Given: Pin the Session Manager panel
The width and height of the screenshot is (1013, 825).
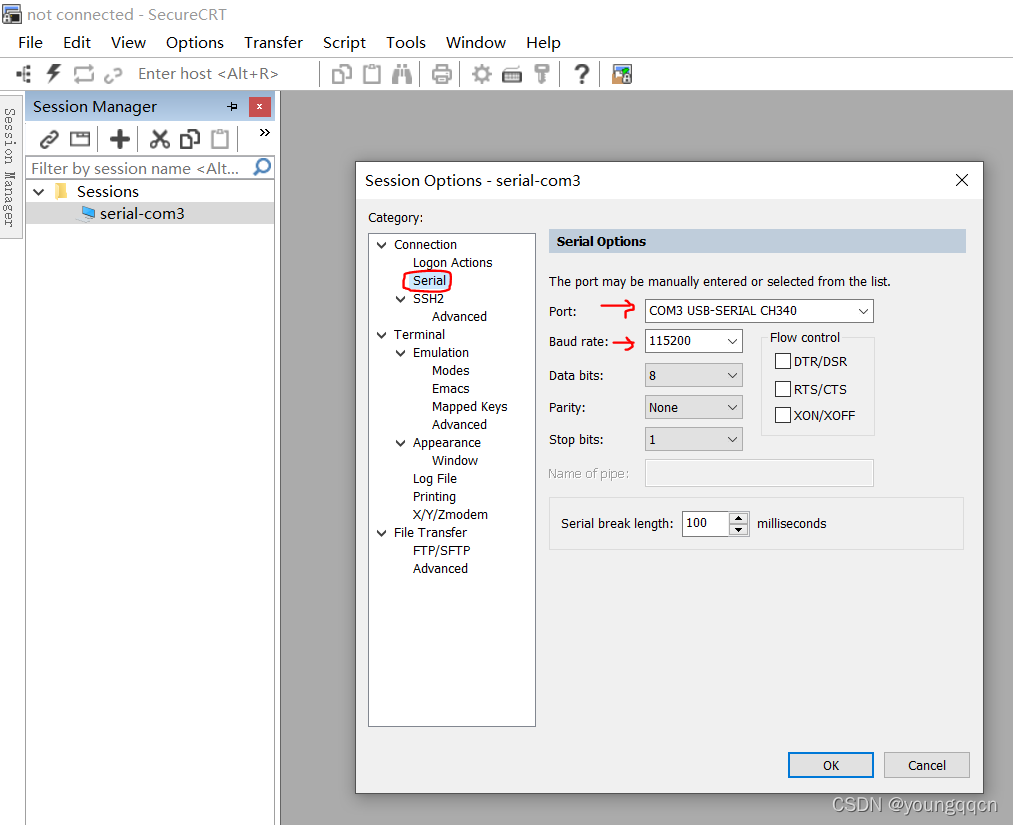Looking at the screenshot, I should pos(232,107).
